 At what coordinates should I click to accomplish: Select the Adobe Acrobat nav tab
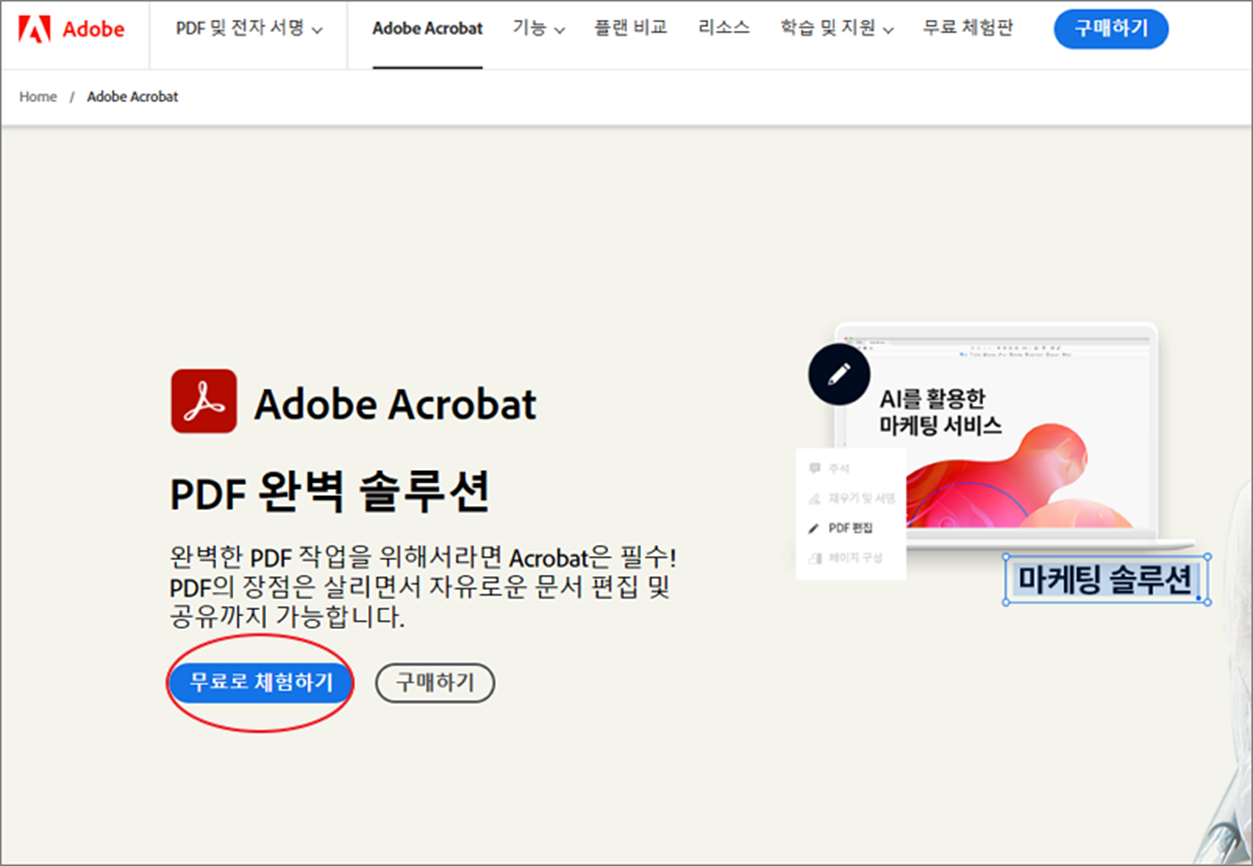tap(427, 29)
